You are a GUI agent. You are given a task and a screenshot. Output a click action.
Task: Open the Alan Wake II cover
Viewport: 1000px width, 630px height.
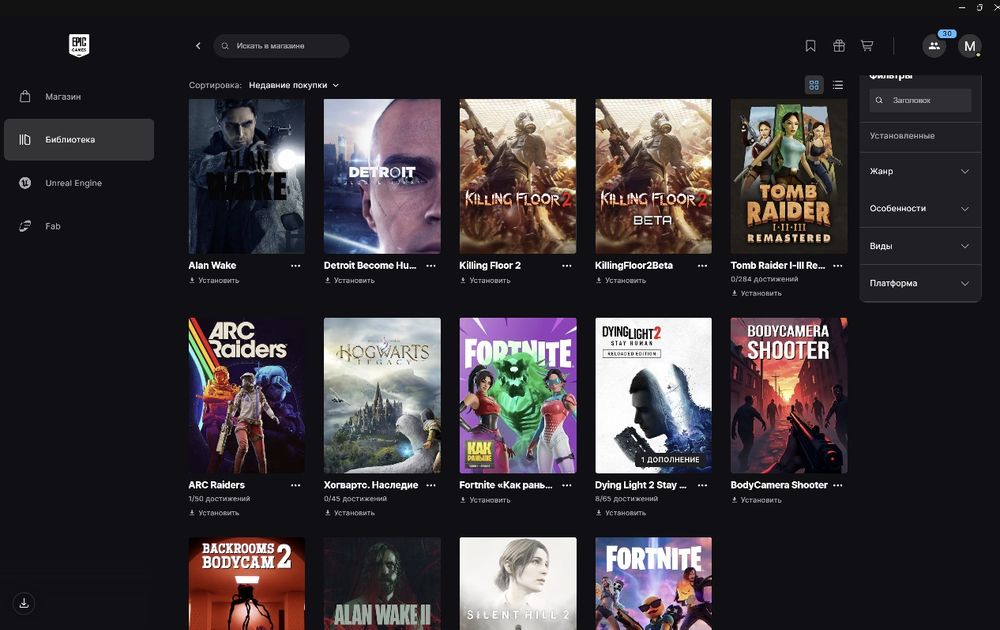[x=382, y=583]
